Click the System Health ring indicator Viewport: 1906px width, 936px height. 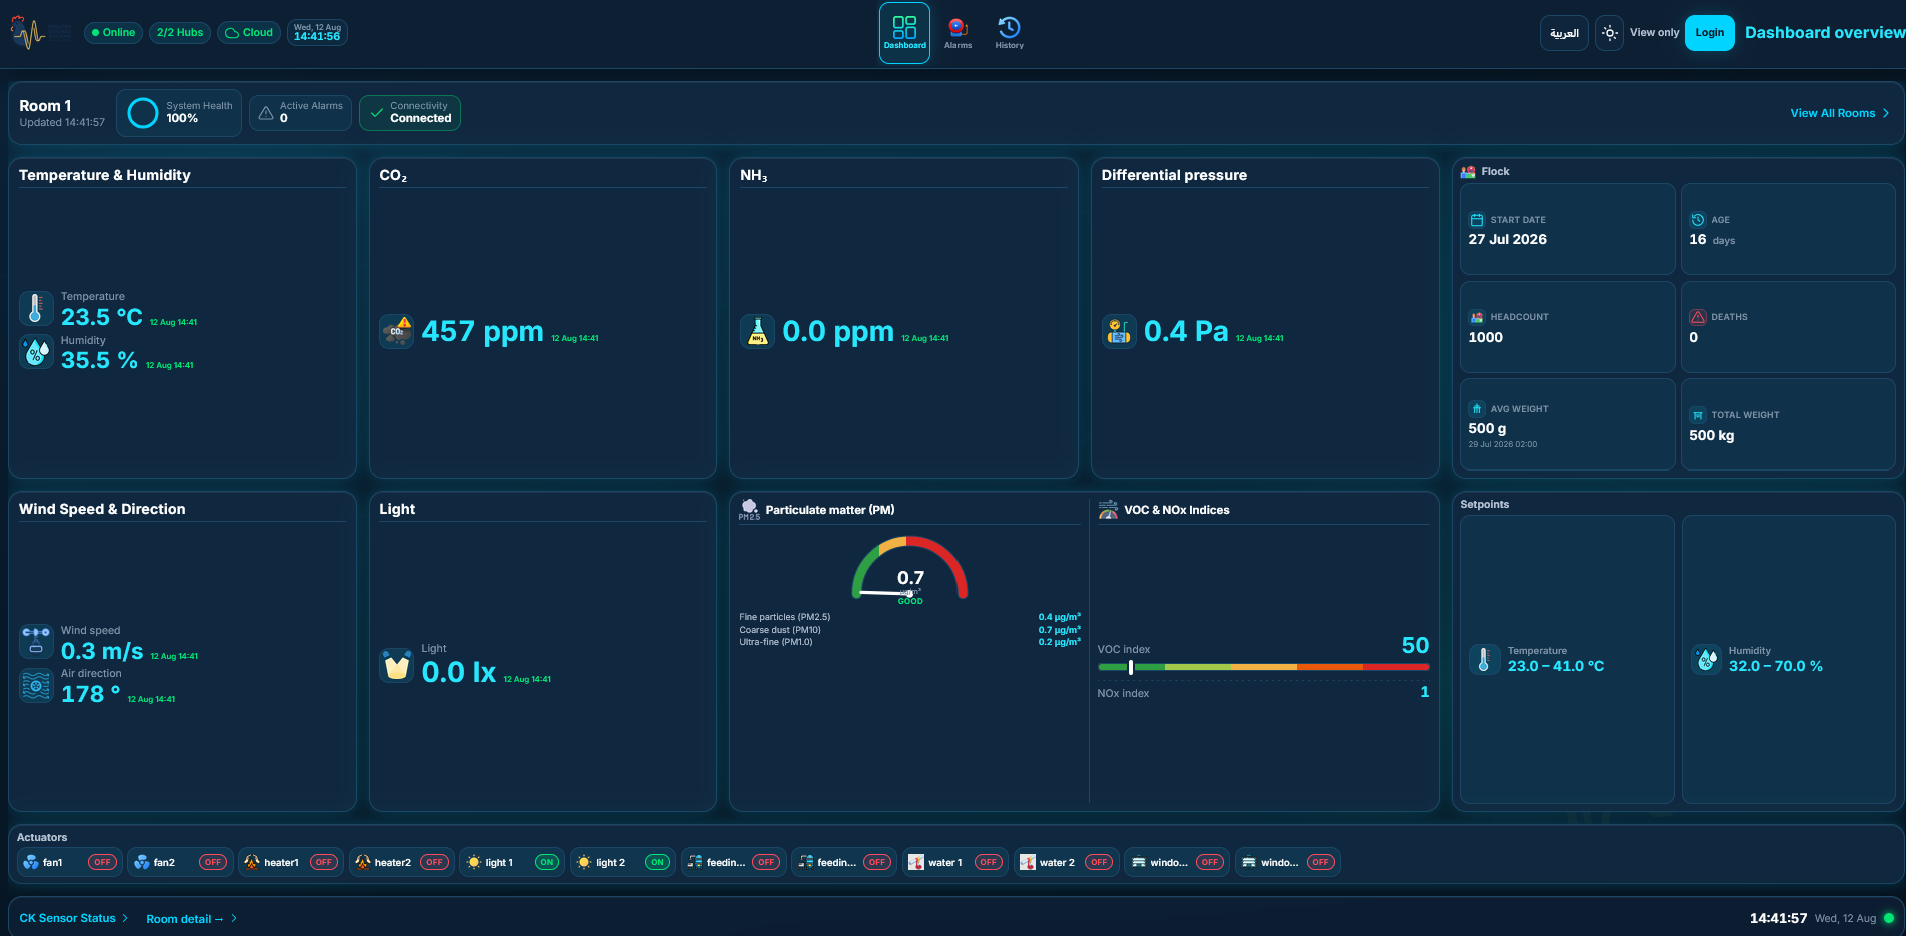[x=143, y=113]
